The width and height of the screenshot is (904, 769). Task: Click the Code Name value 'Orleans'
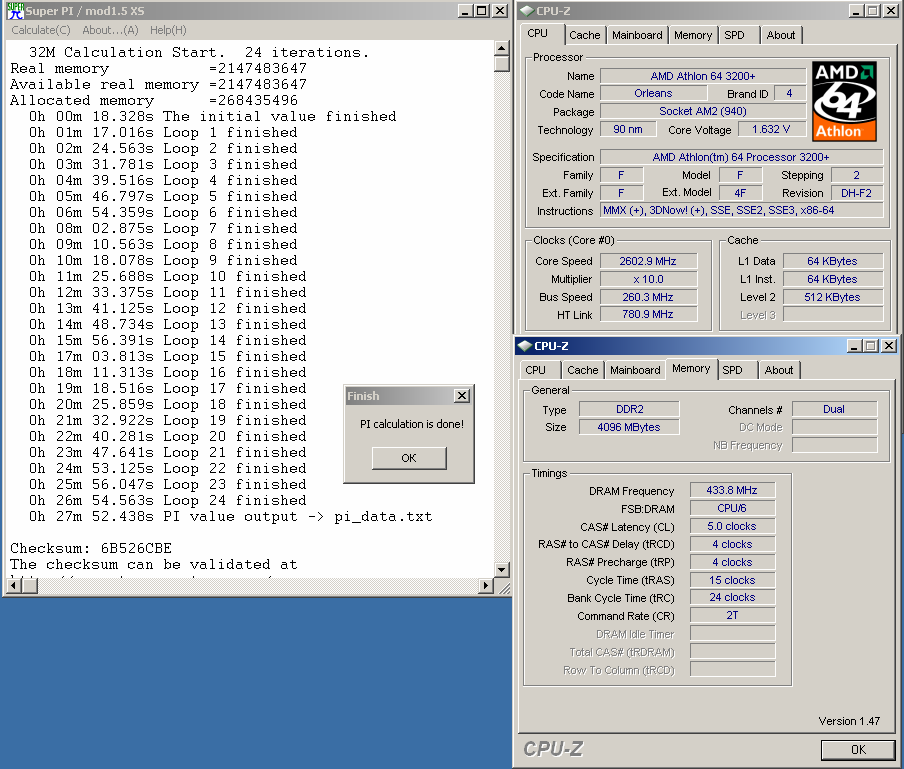[x=653, y=93]
